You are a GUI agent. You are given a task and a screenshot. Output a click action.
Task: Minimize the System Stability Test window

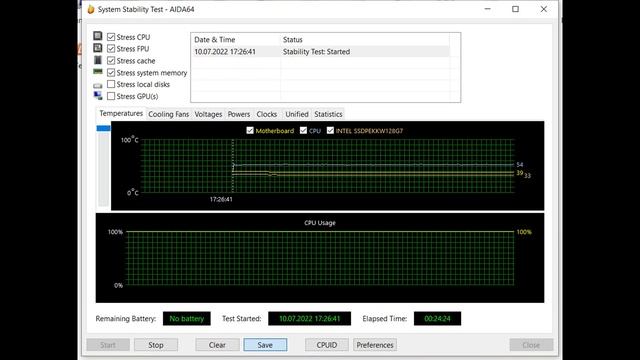click(487, 9)
